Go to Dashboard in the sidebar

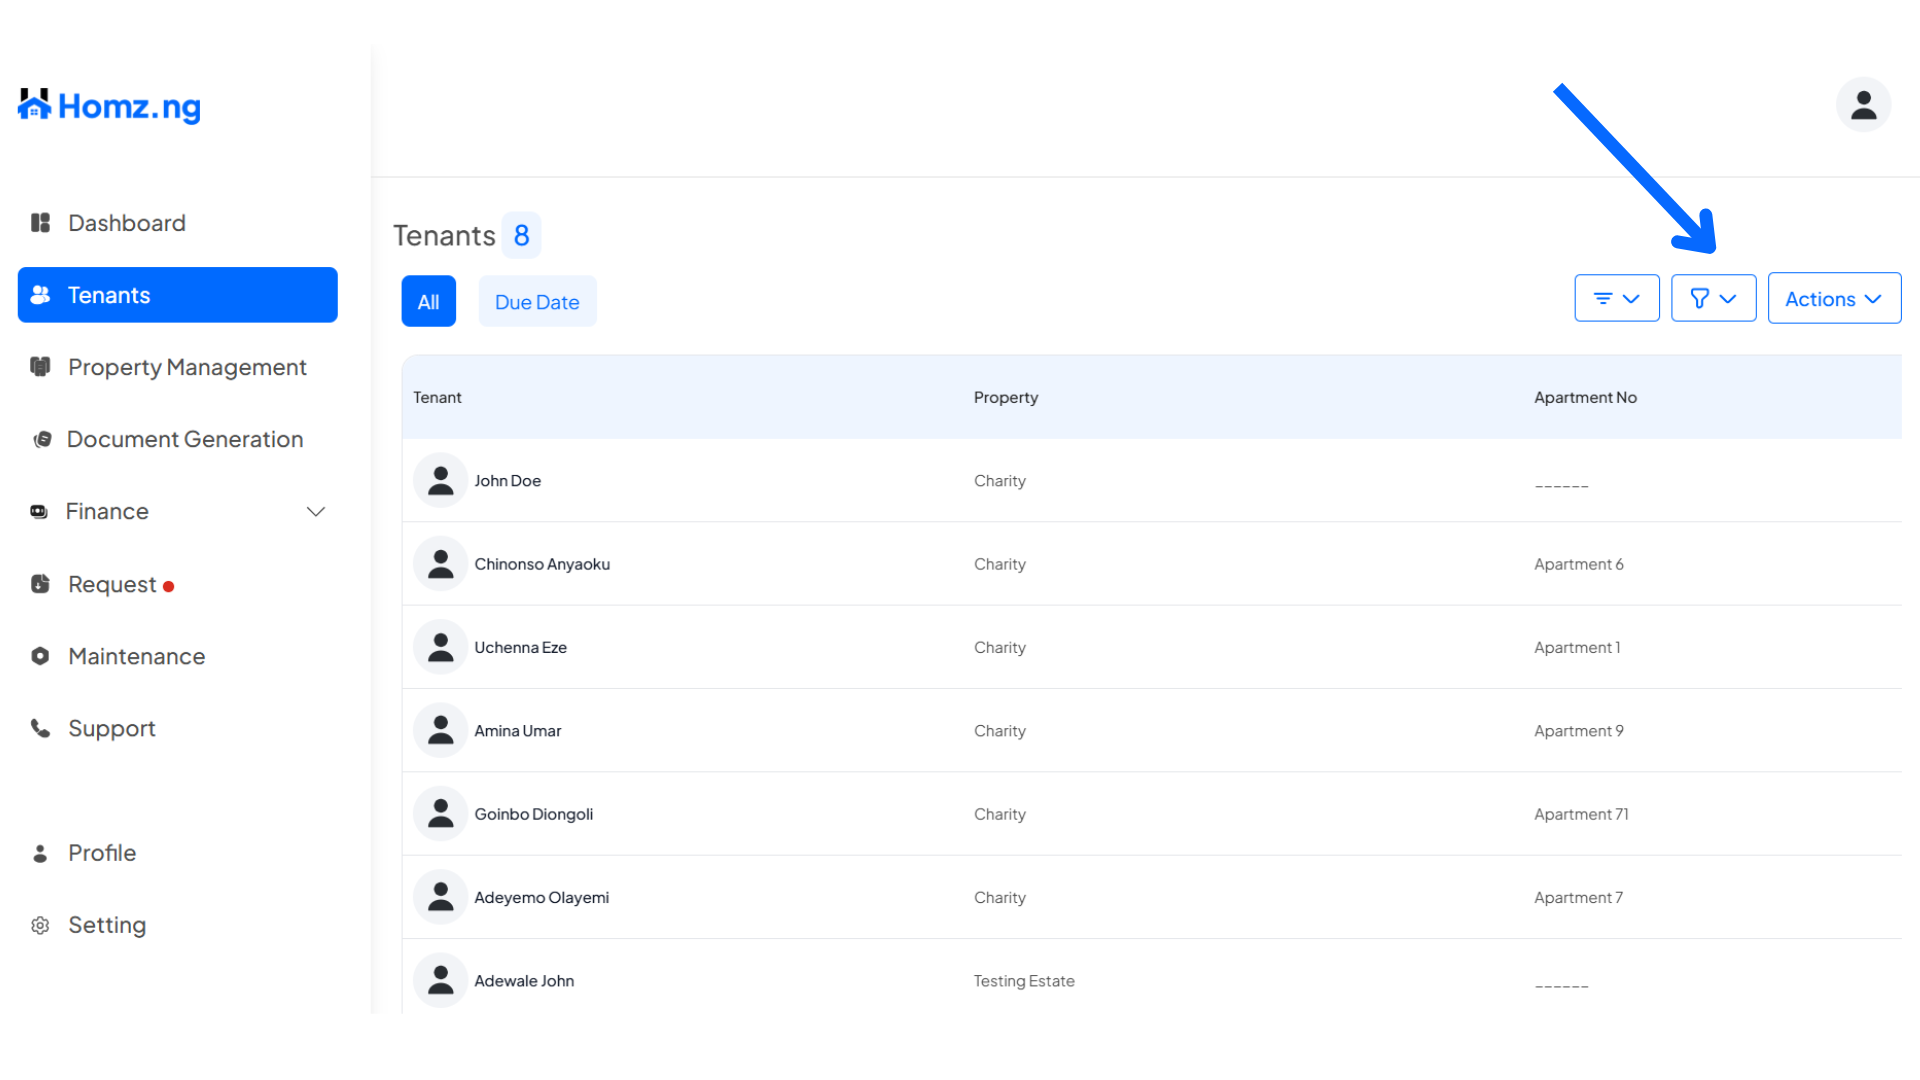click(127, 223)
